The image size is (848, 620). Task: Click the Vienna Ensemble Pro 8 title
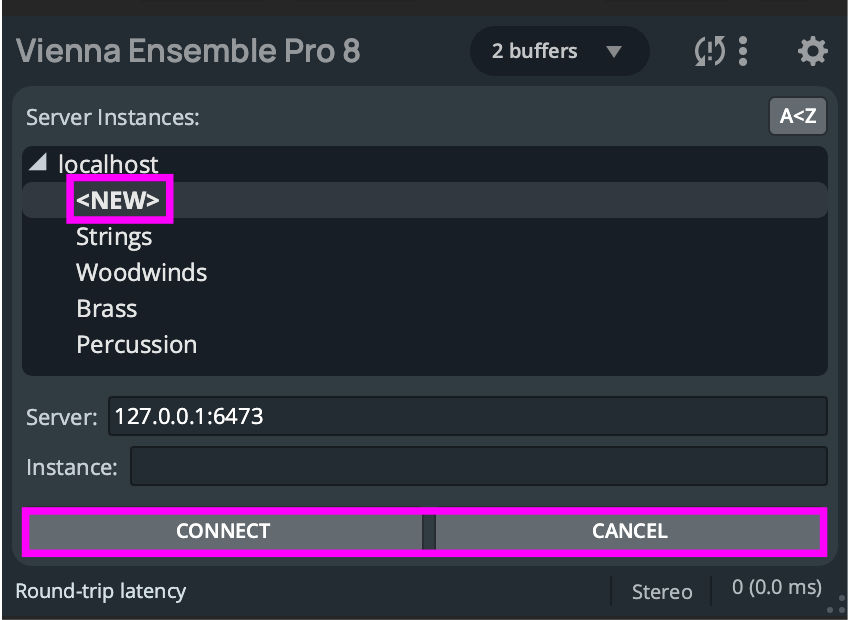pyautogui.click(x=188, y=51)
